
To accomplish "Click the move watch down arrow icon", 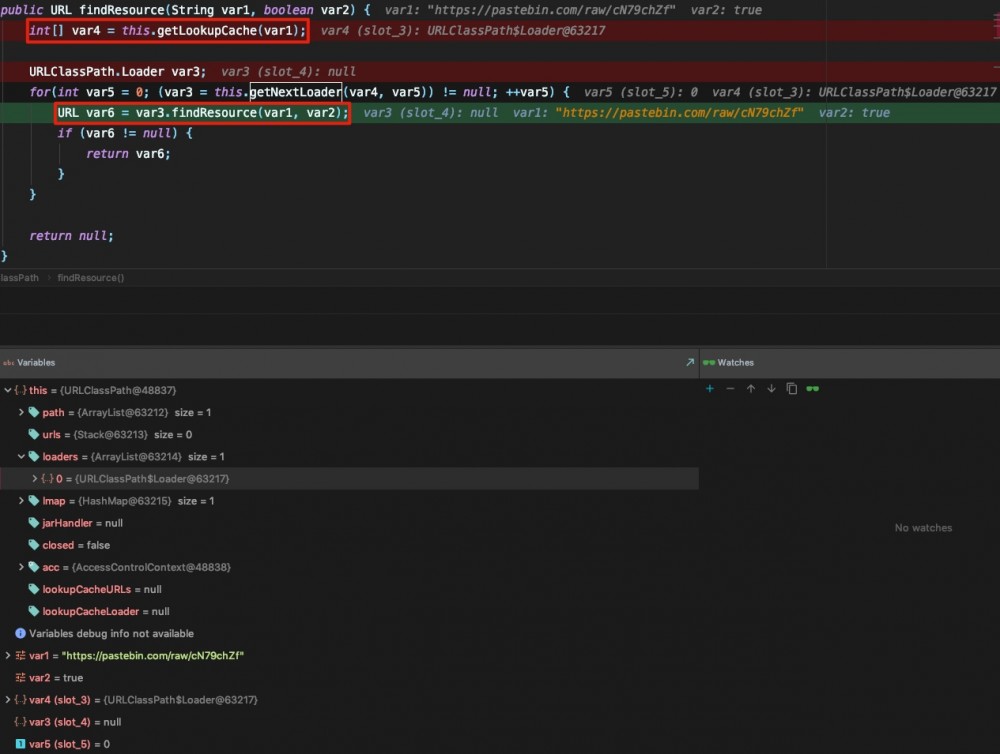I will (x=770, y=388).
